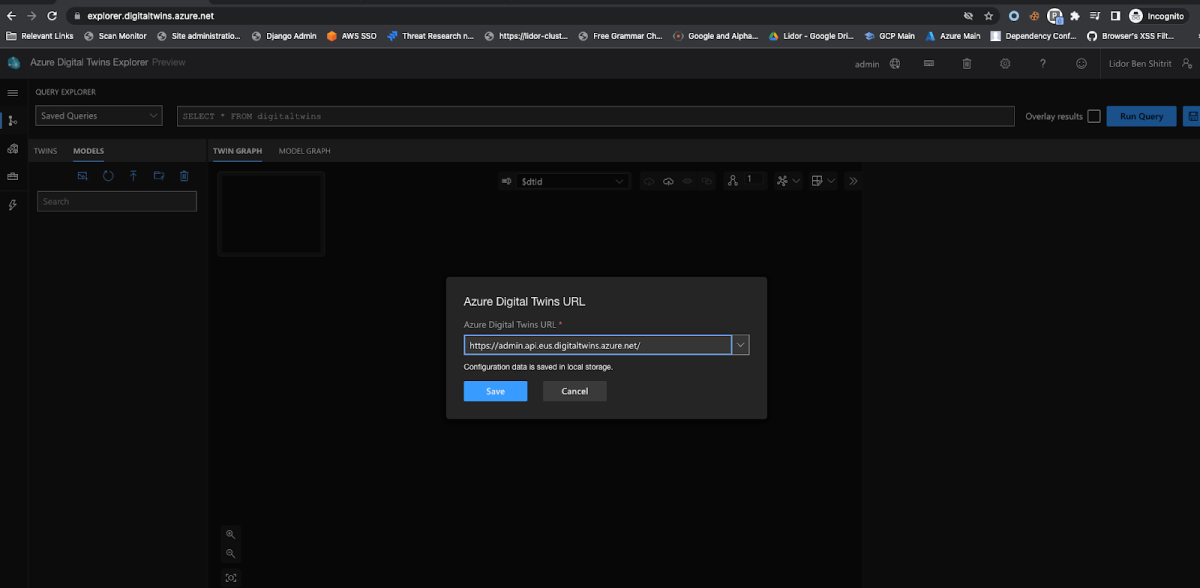Open the browser extensions puzzle icon

click(1074, 16)
